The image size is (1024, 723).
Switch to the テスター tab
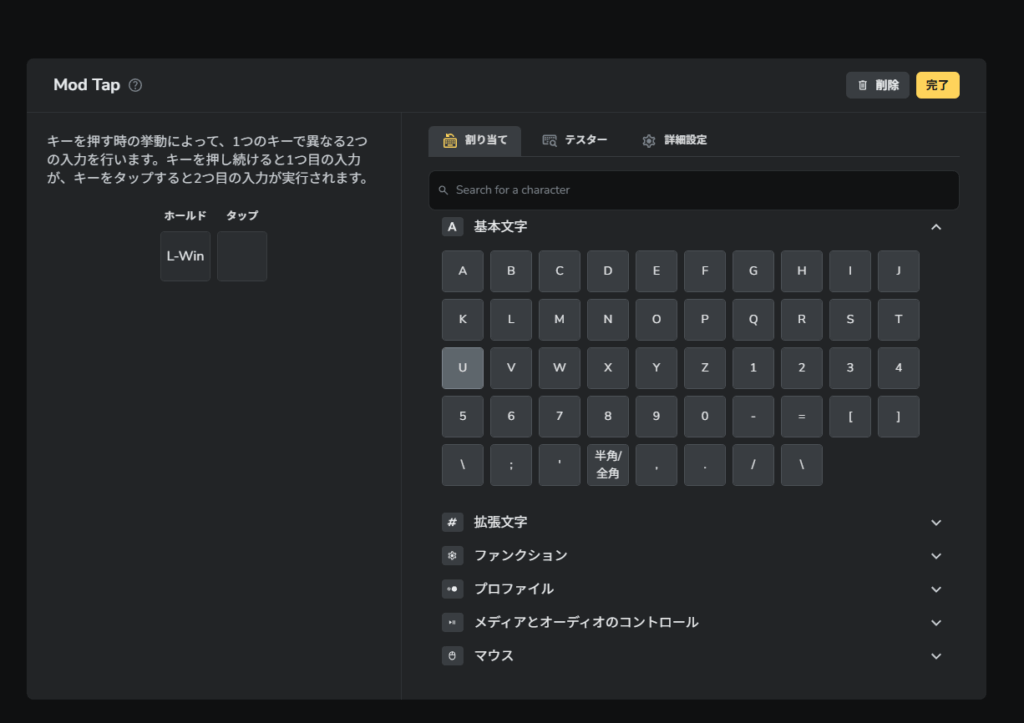click(575, 140)
